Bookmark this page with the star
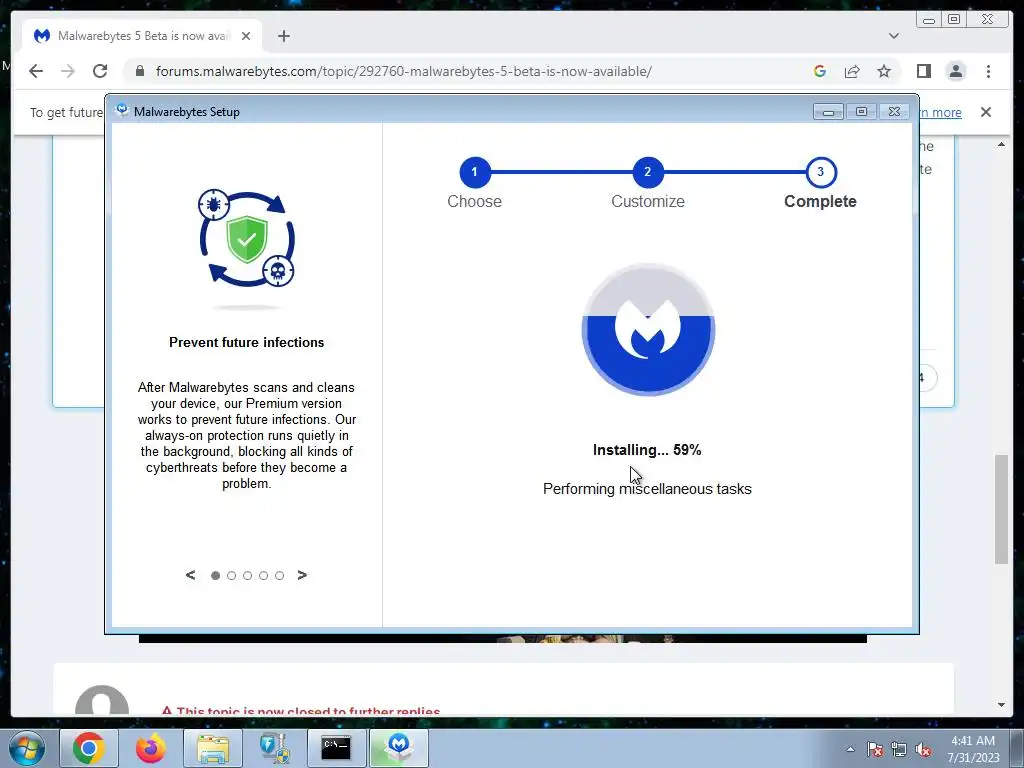The image size is (1024, 768). pyautogui.click(x=884, y=71)
